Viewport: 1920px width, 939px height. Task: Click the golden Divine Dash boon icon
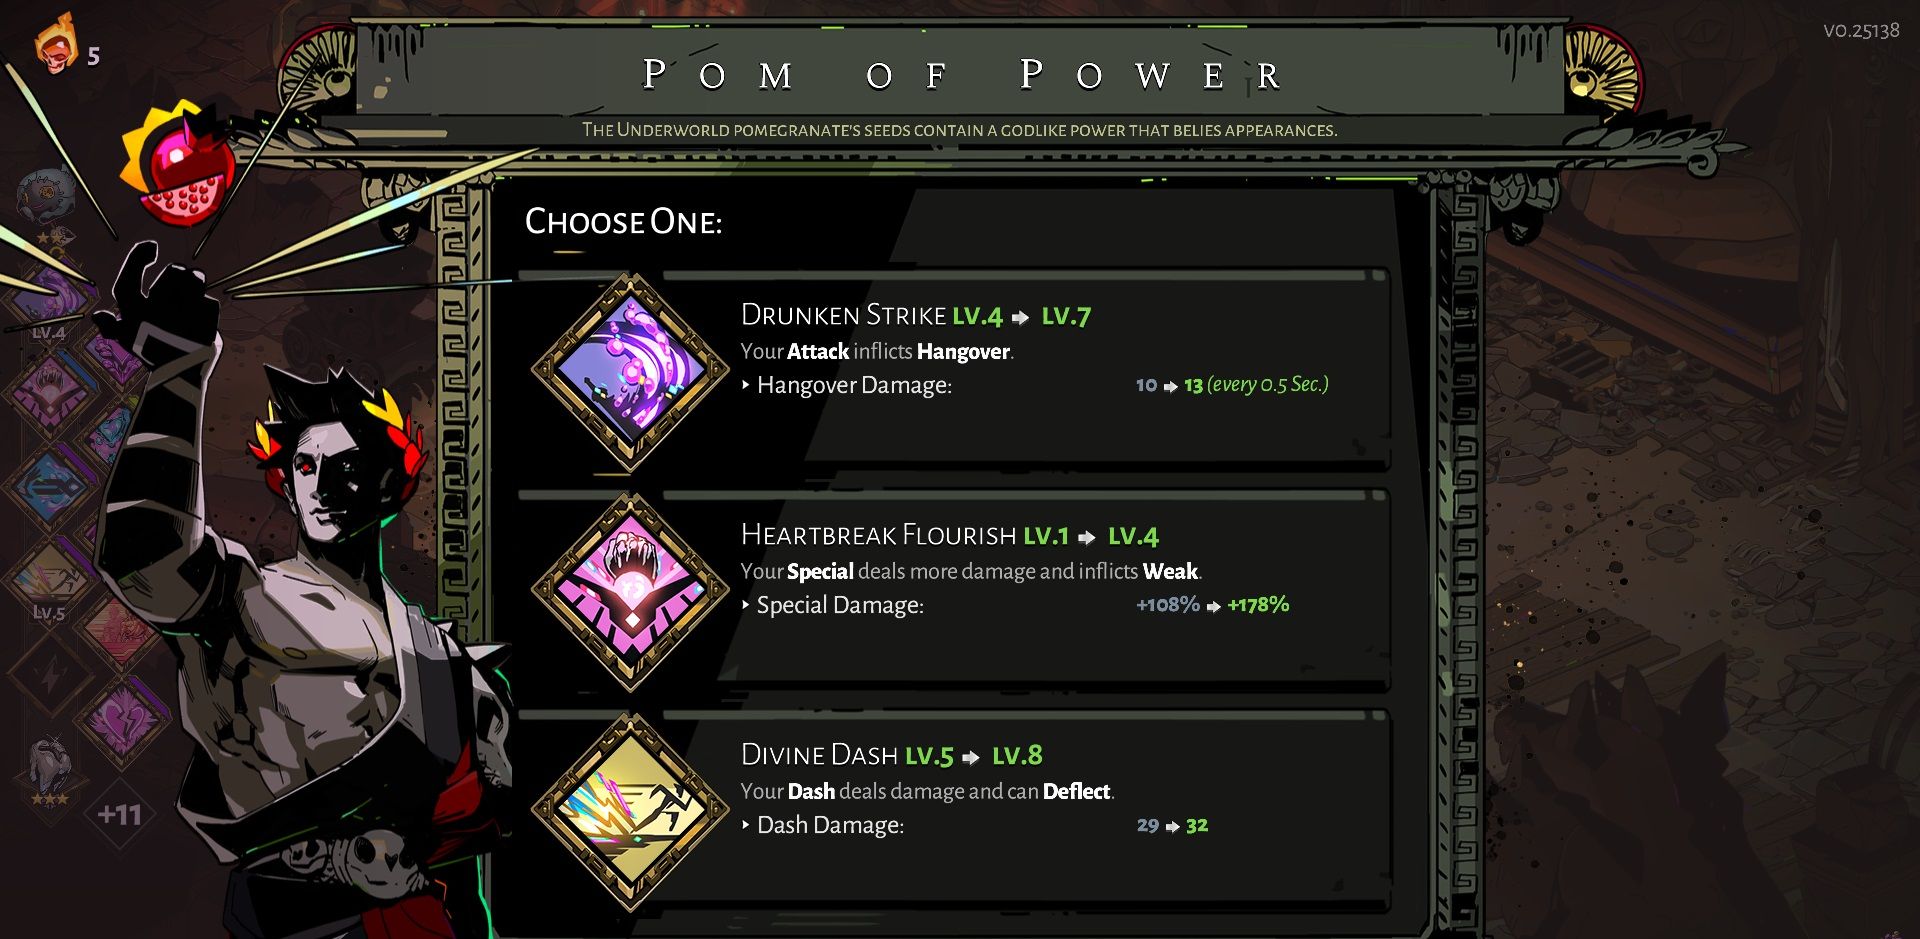[630, 811]
